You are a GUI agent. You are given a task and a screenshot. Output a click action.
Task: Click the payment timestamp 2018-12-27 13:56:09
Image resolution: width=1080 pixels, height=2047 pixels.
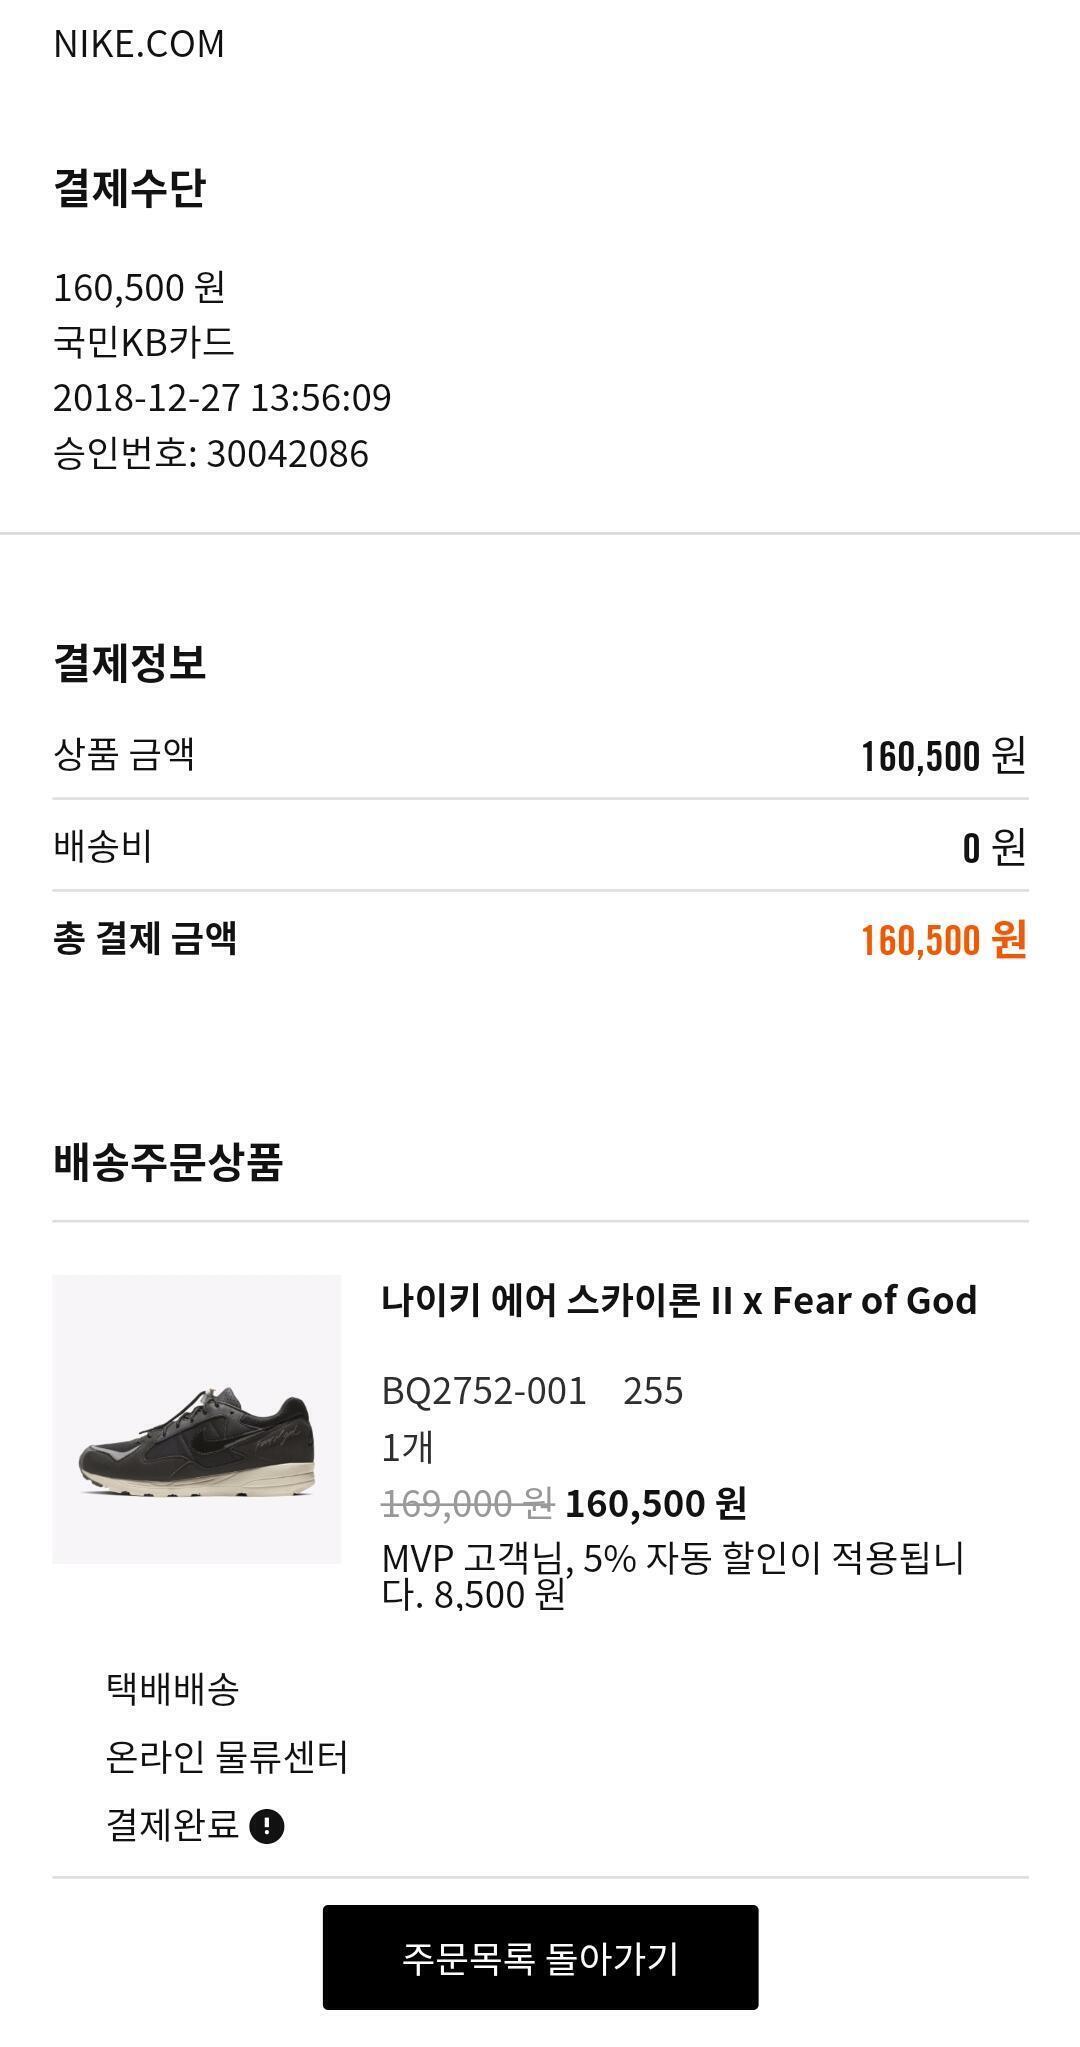(222, 398)
